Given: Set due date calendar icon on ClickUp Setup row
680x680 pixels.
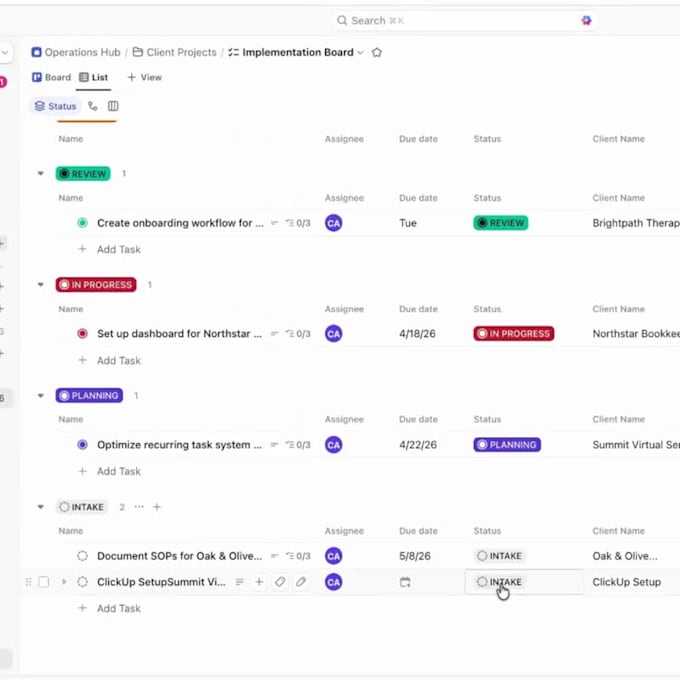Looking at the screenshot, I should (405, 582).
